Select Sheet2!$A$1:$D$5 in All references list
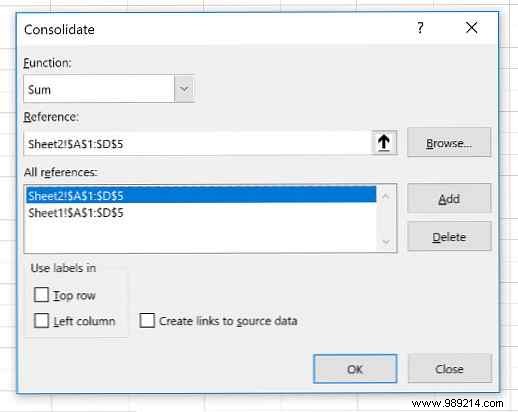This screenshot has width=518, height=412. [x=201, y=195]
